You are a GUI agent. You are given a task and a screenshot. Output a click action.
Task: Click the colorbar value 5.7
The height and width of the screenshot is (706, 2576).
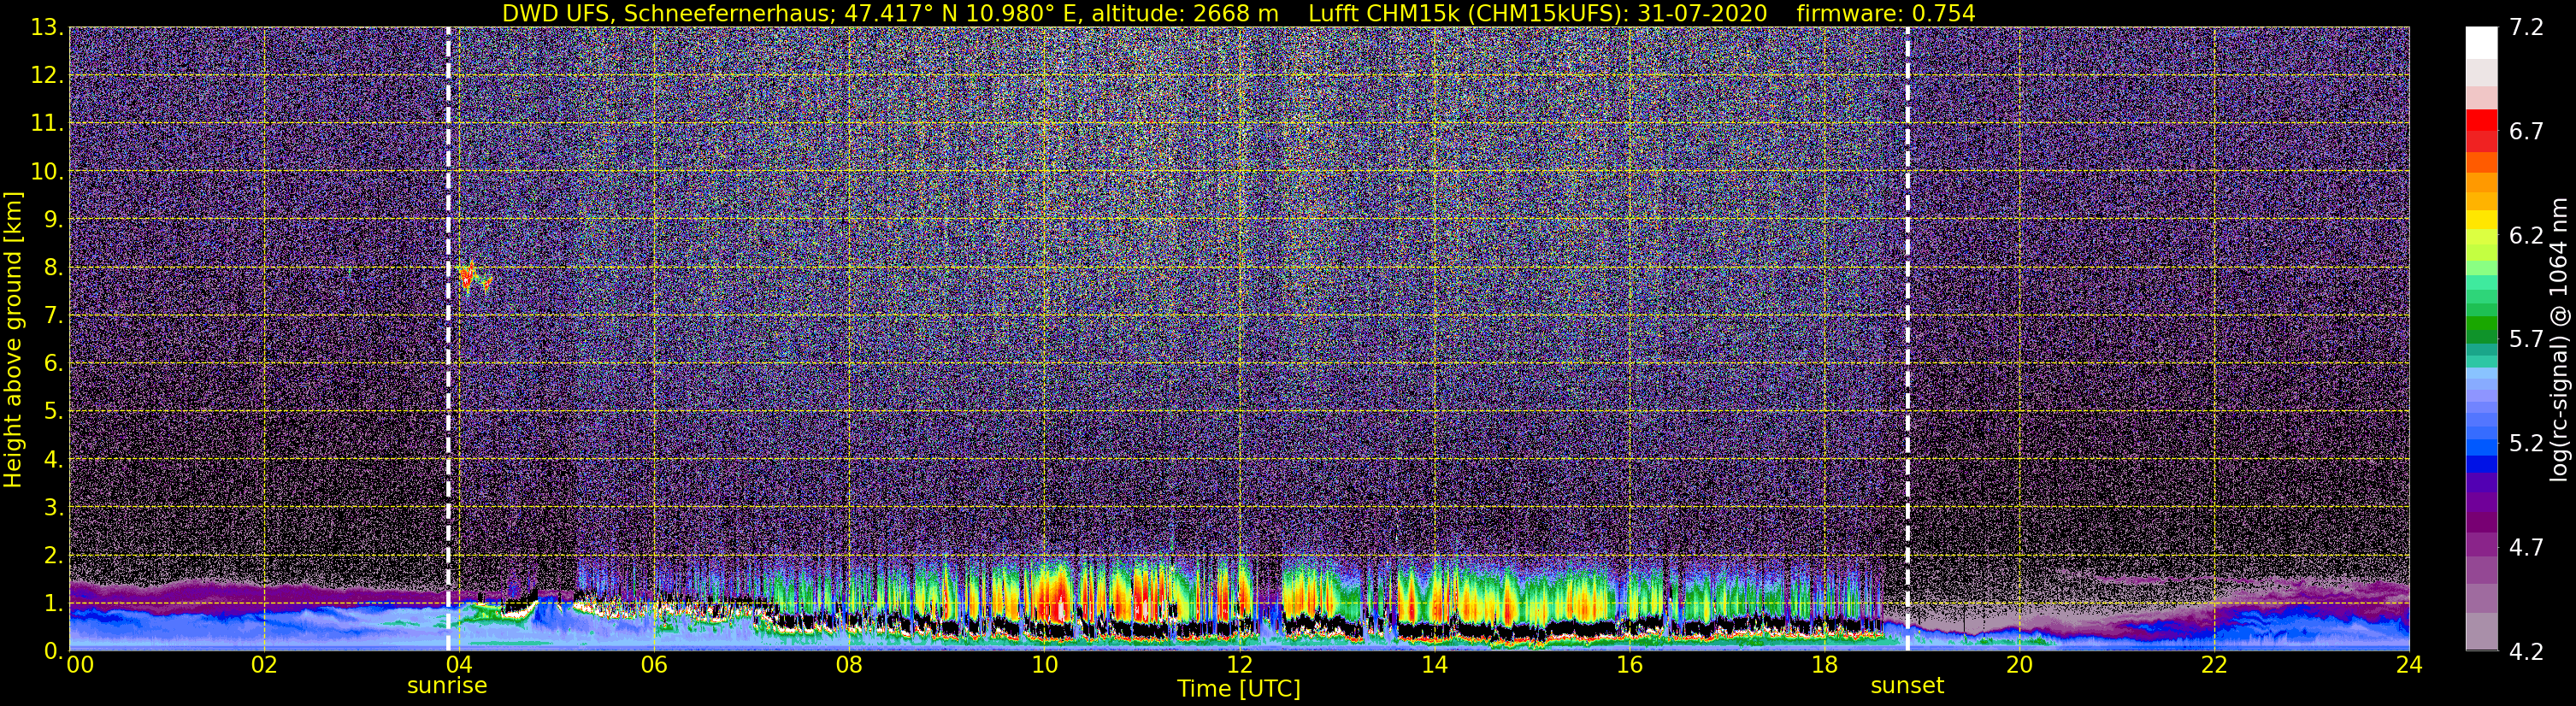coord(2526,340)
